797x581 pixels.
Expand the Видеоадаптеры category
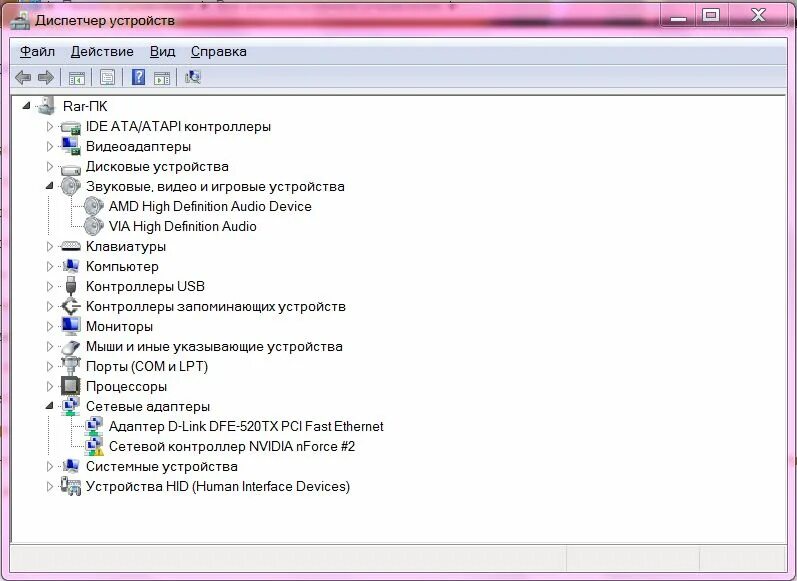click(49, 146)
